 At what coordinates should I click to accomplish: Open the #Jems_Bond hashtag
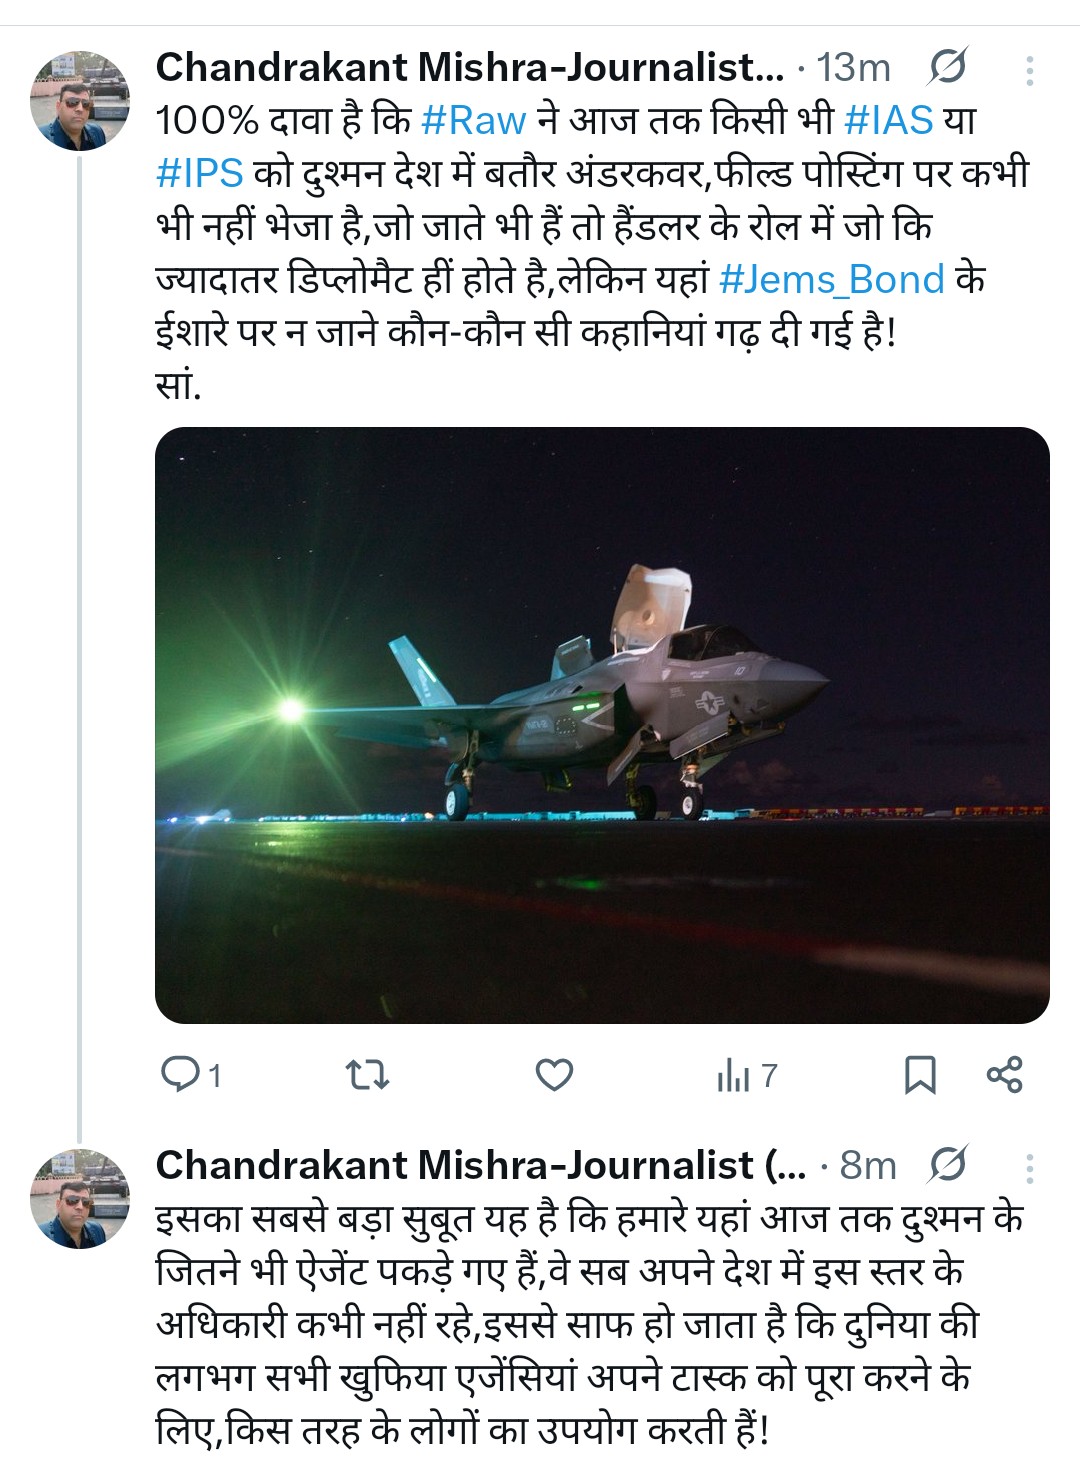tap(831, 279)
